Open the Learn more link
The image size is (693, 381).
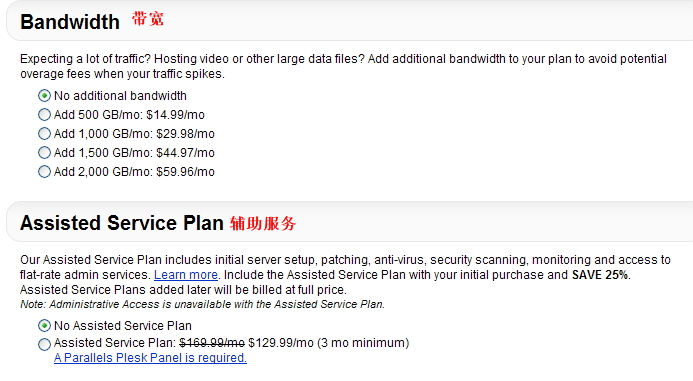186,275
